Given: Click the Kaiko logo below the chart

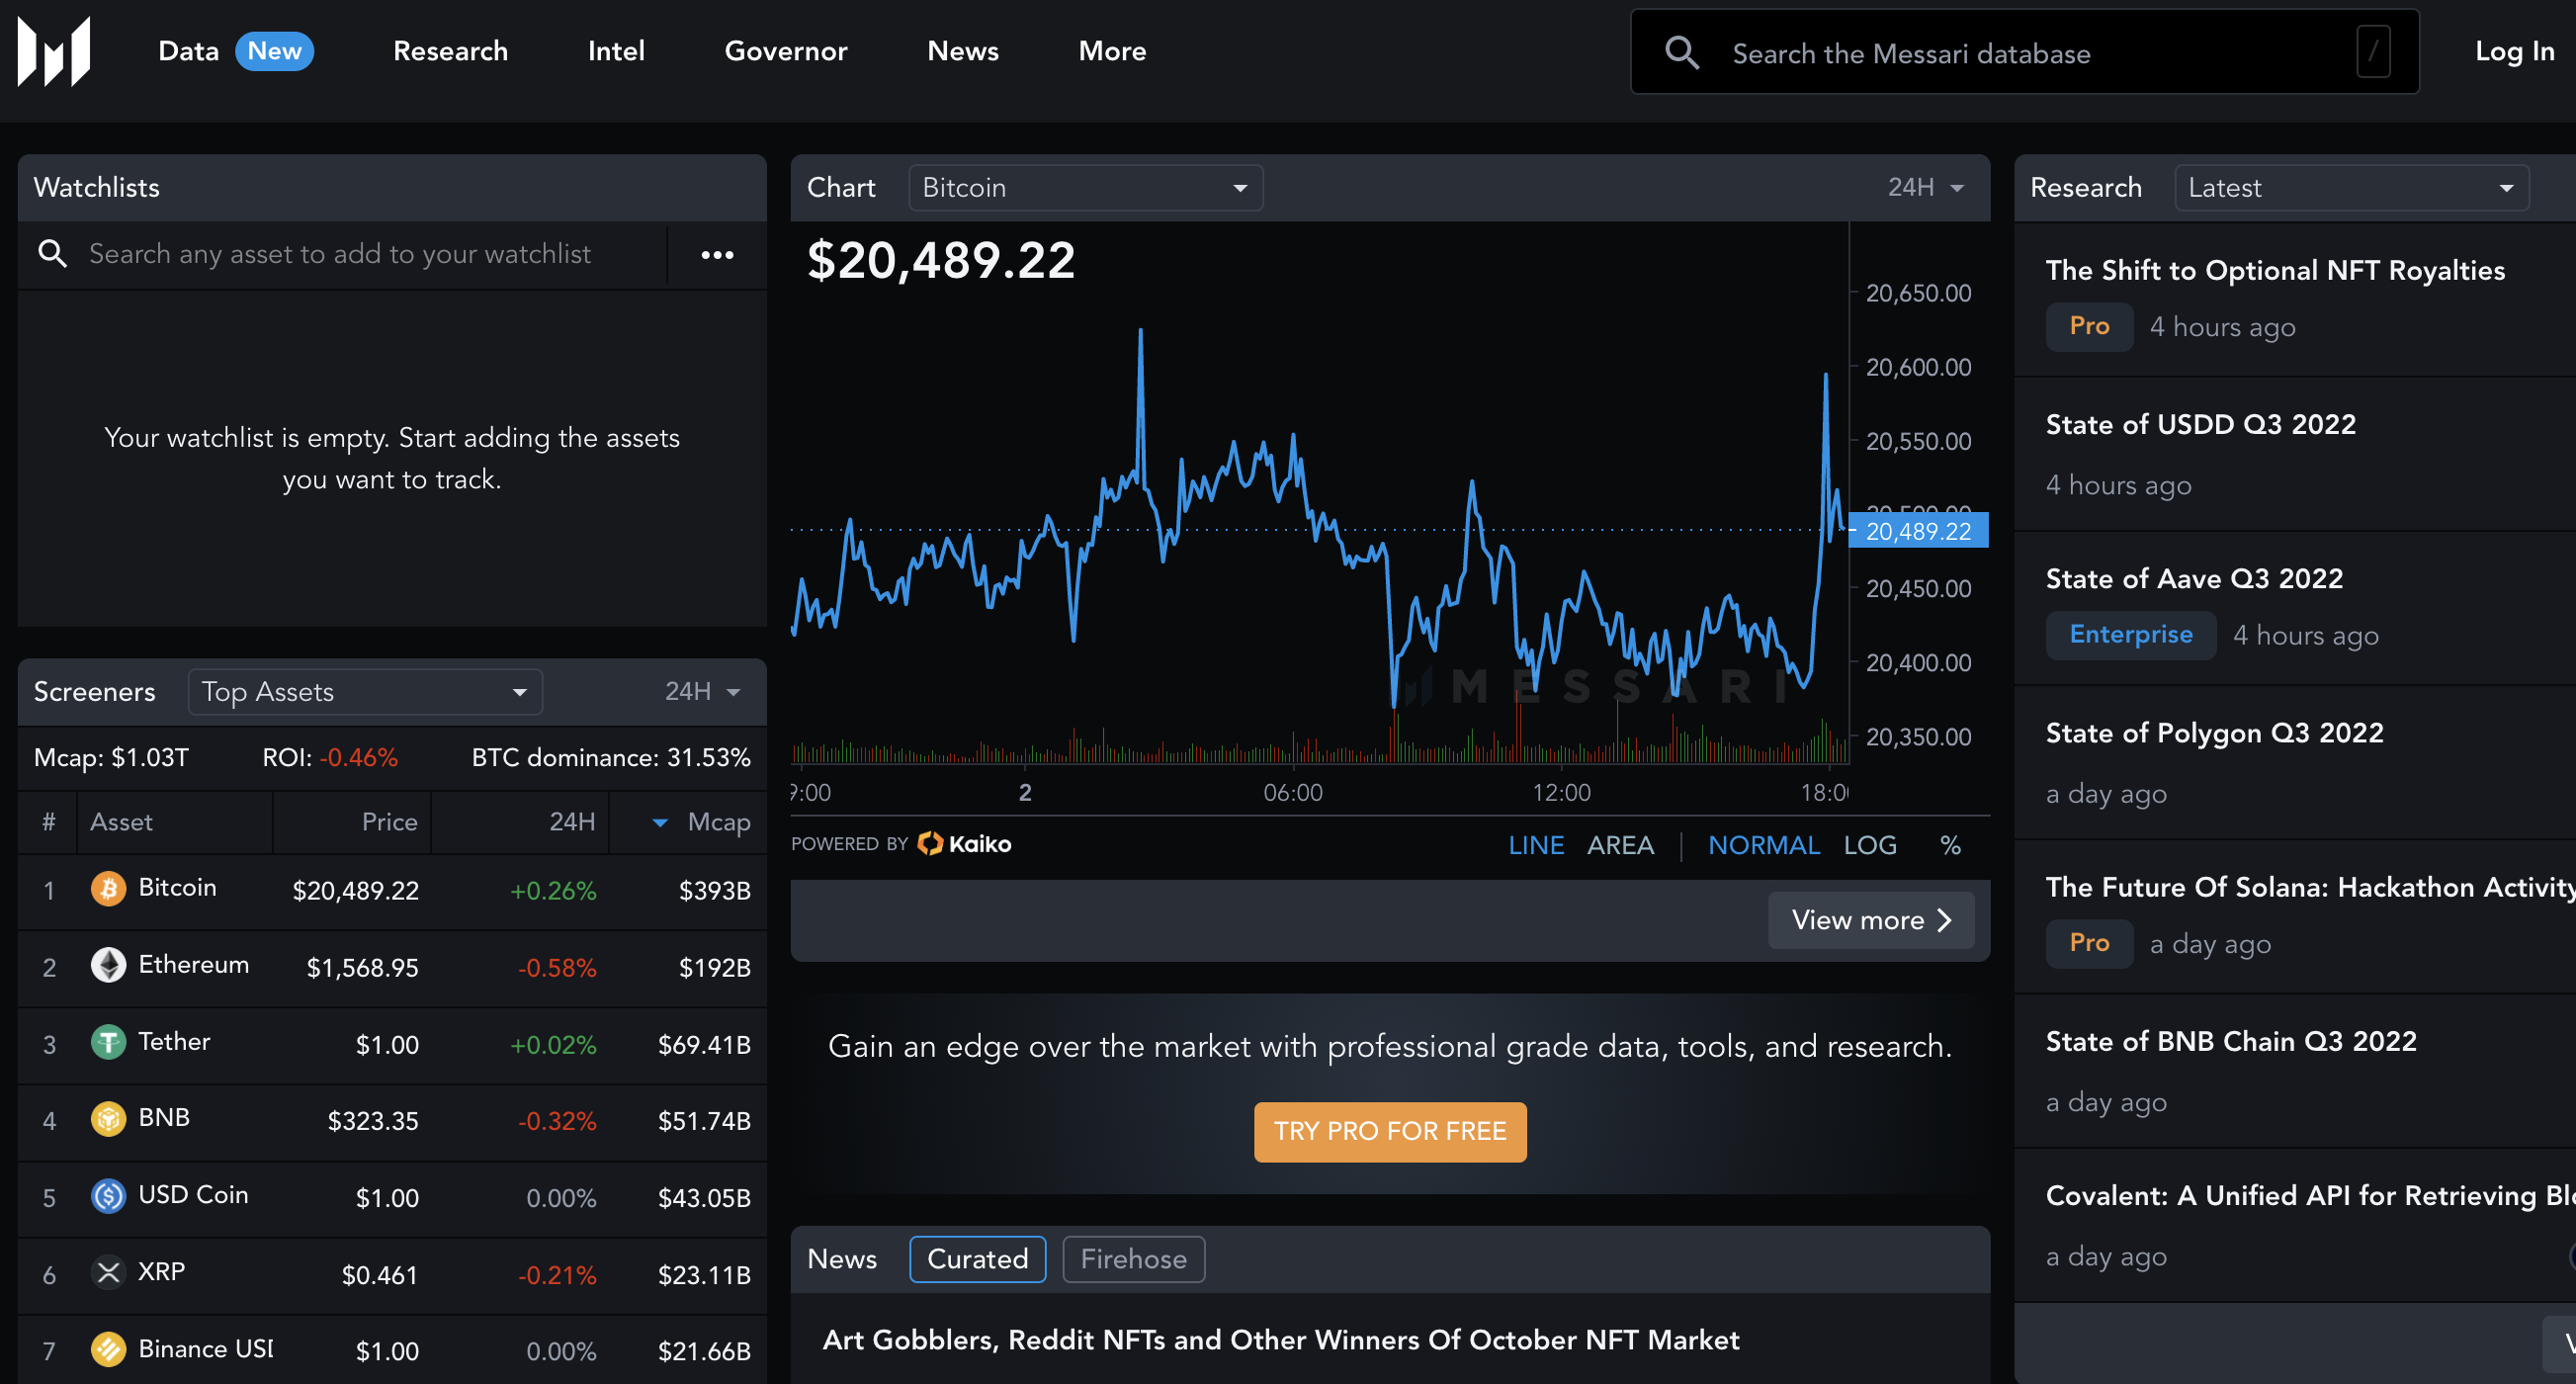Looking at the screenshot, I should tap(963, 843).
